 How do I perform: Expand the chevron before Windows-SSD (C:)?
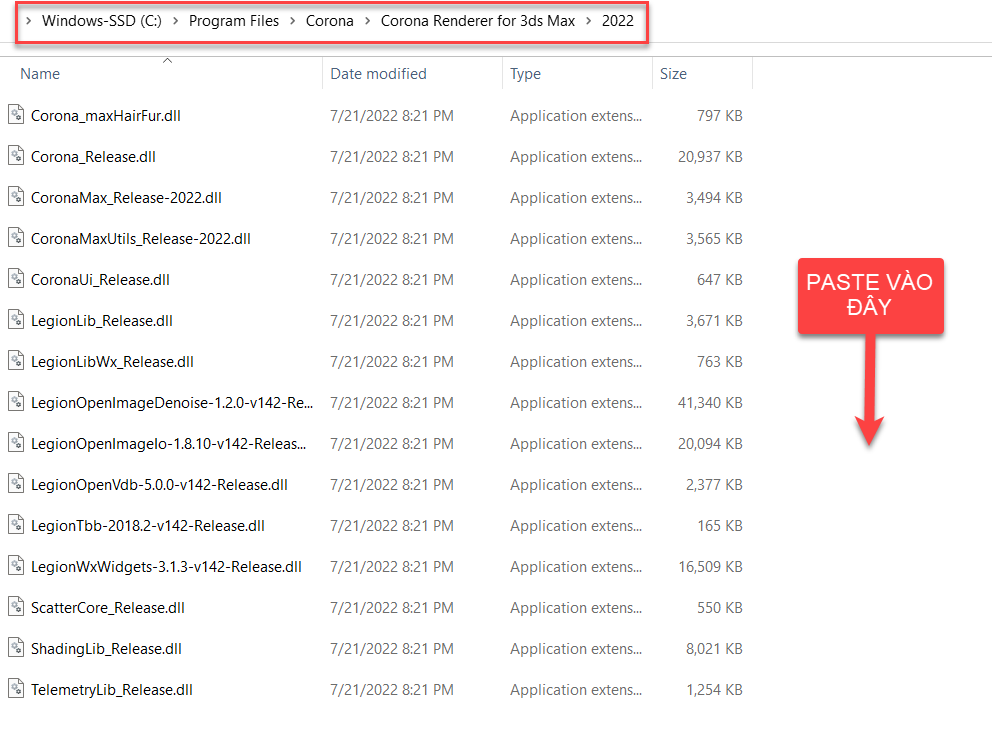point(30,21)
